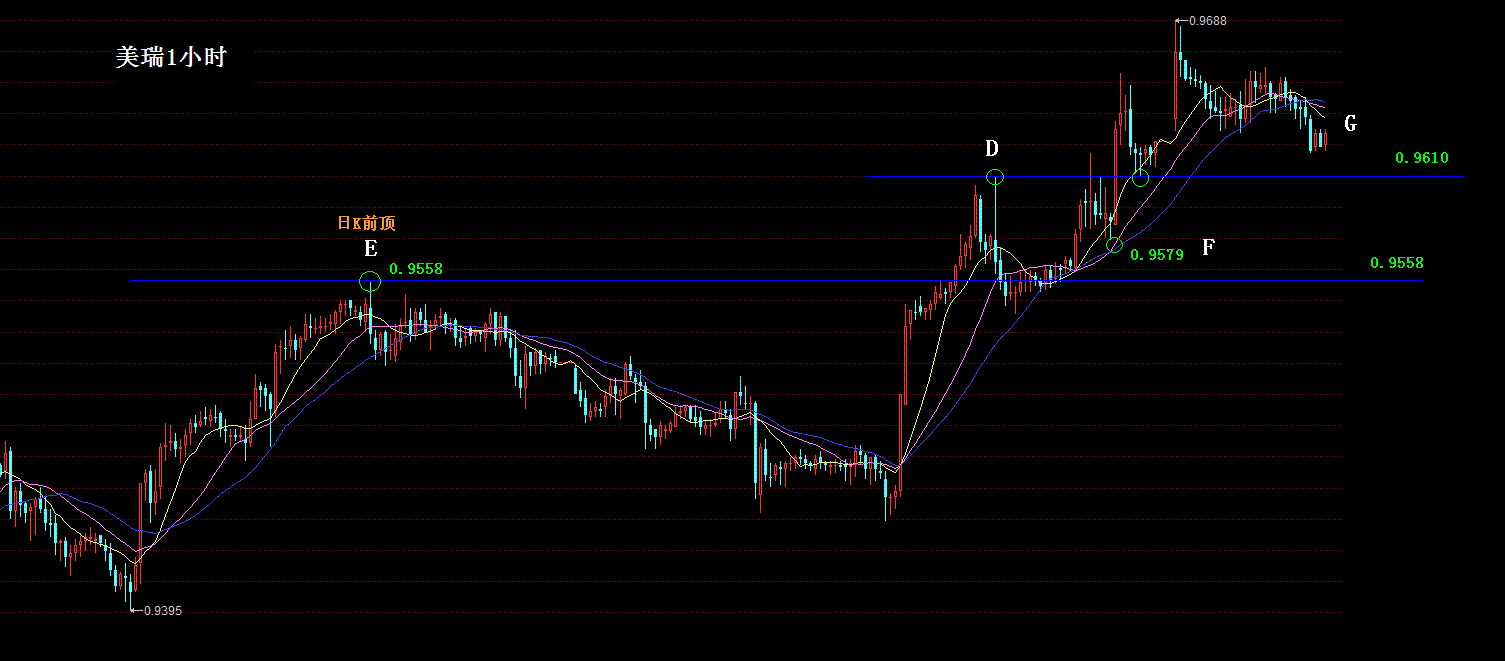This screenshot has width=1505, height=661.
Task: Click the letter G marker label
Action: 1351,123
